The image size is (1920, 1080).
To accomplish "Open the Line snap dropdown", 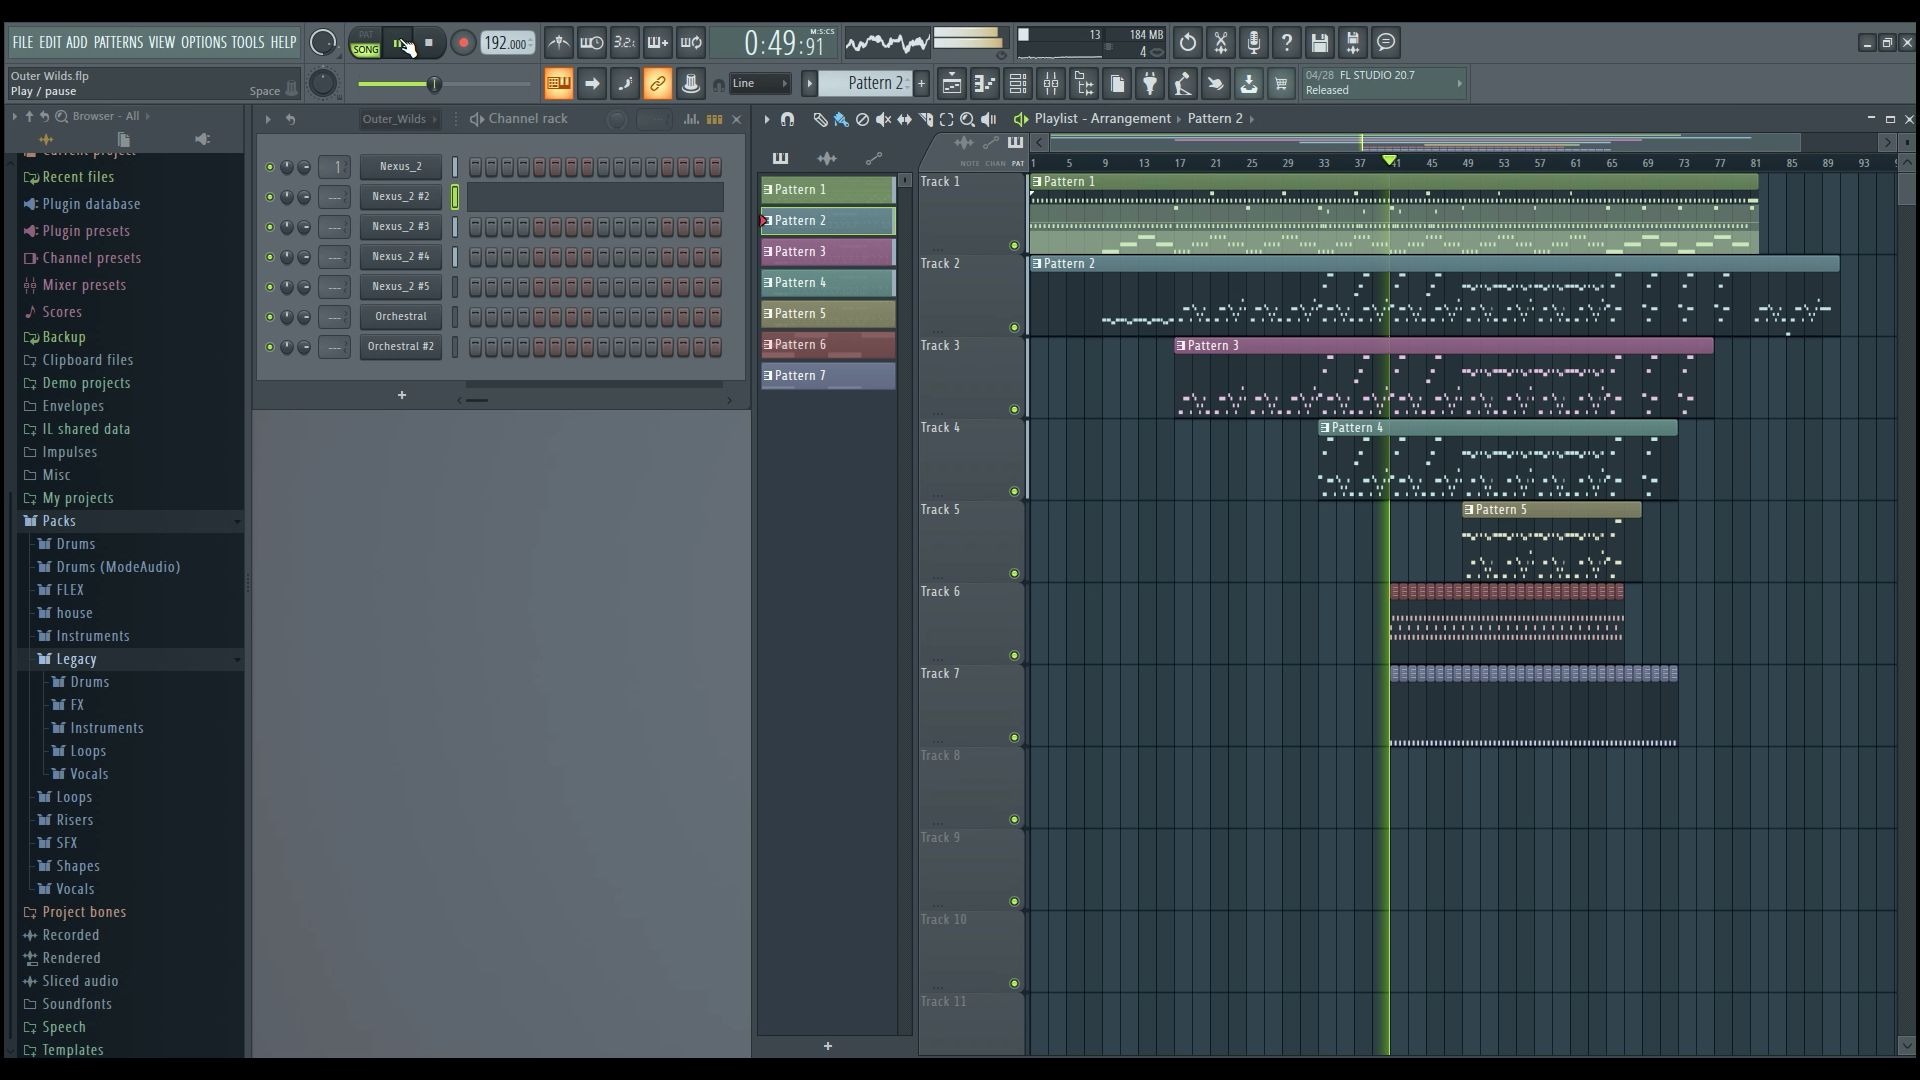I will click(x=760, y=84).
